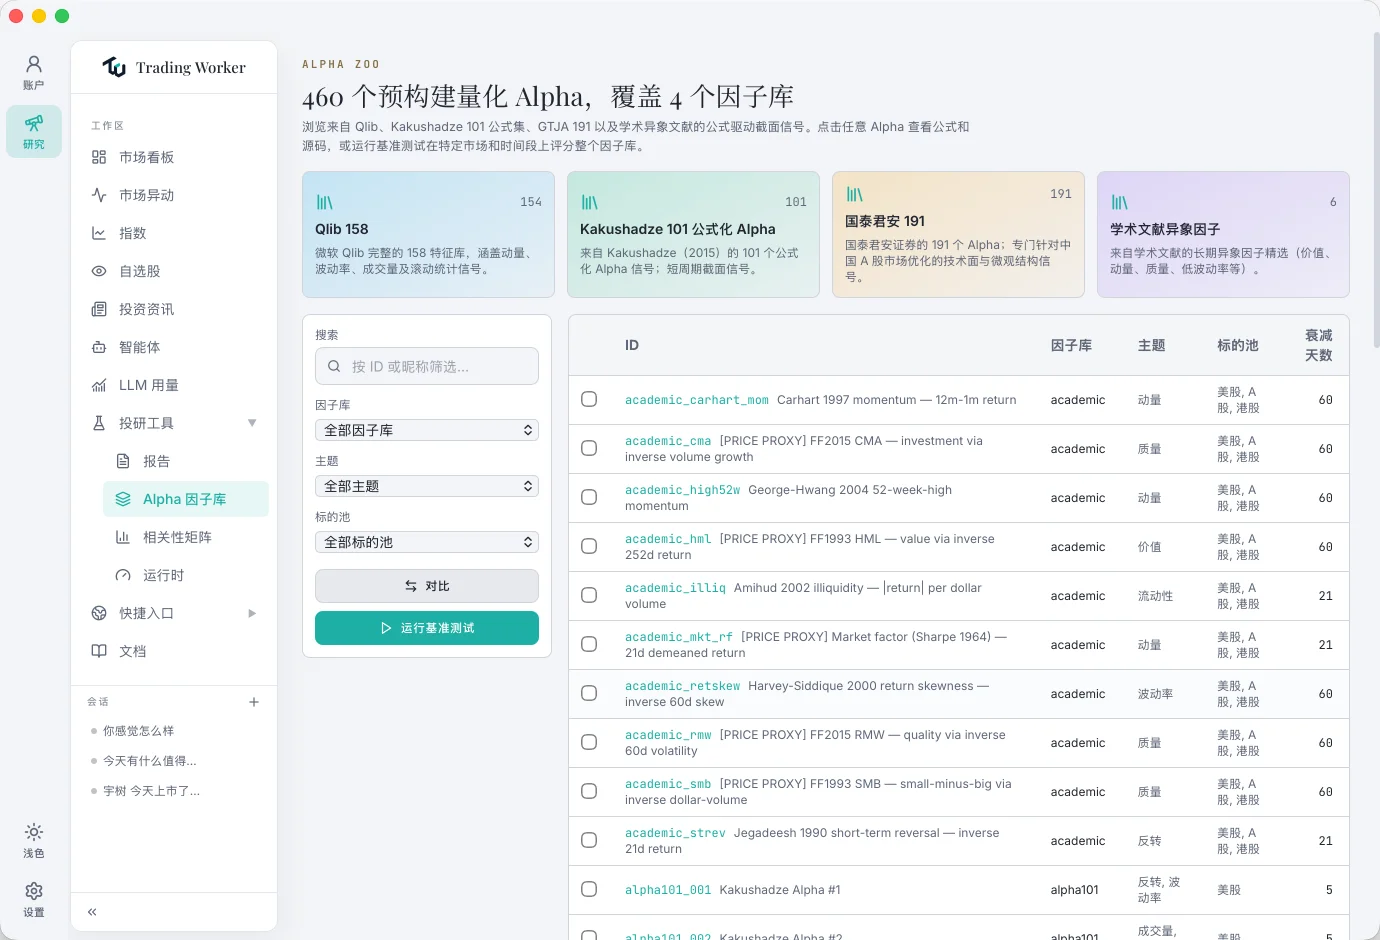Check the academic_carhart_mom row checkbox
1380x940 pixels.
(589, 399)
